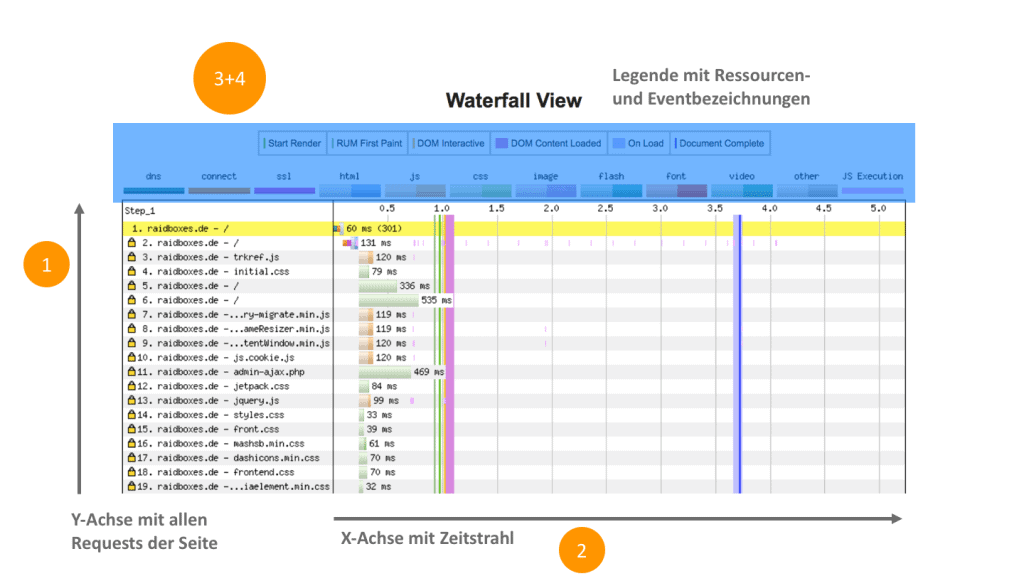Click the 3.5 second mark on time axis
Screen dimensions: 1024x576
[714, 208]
